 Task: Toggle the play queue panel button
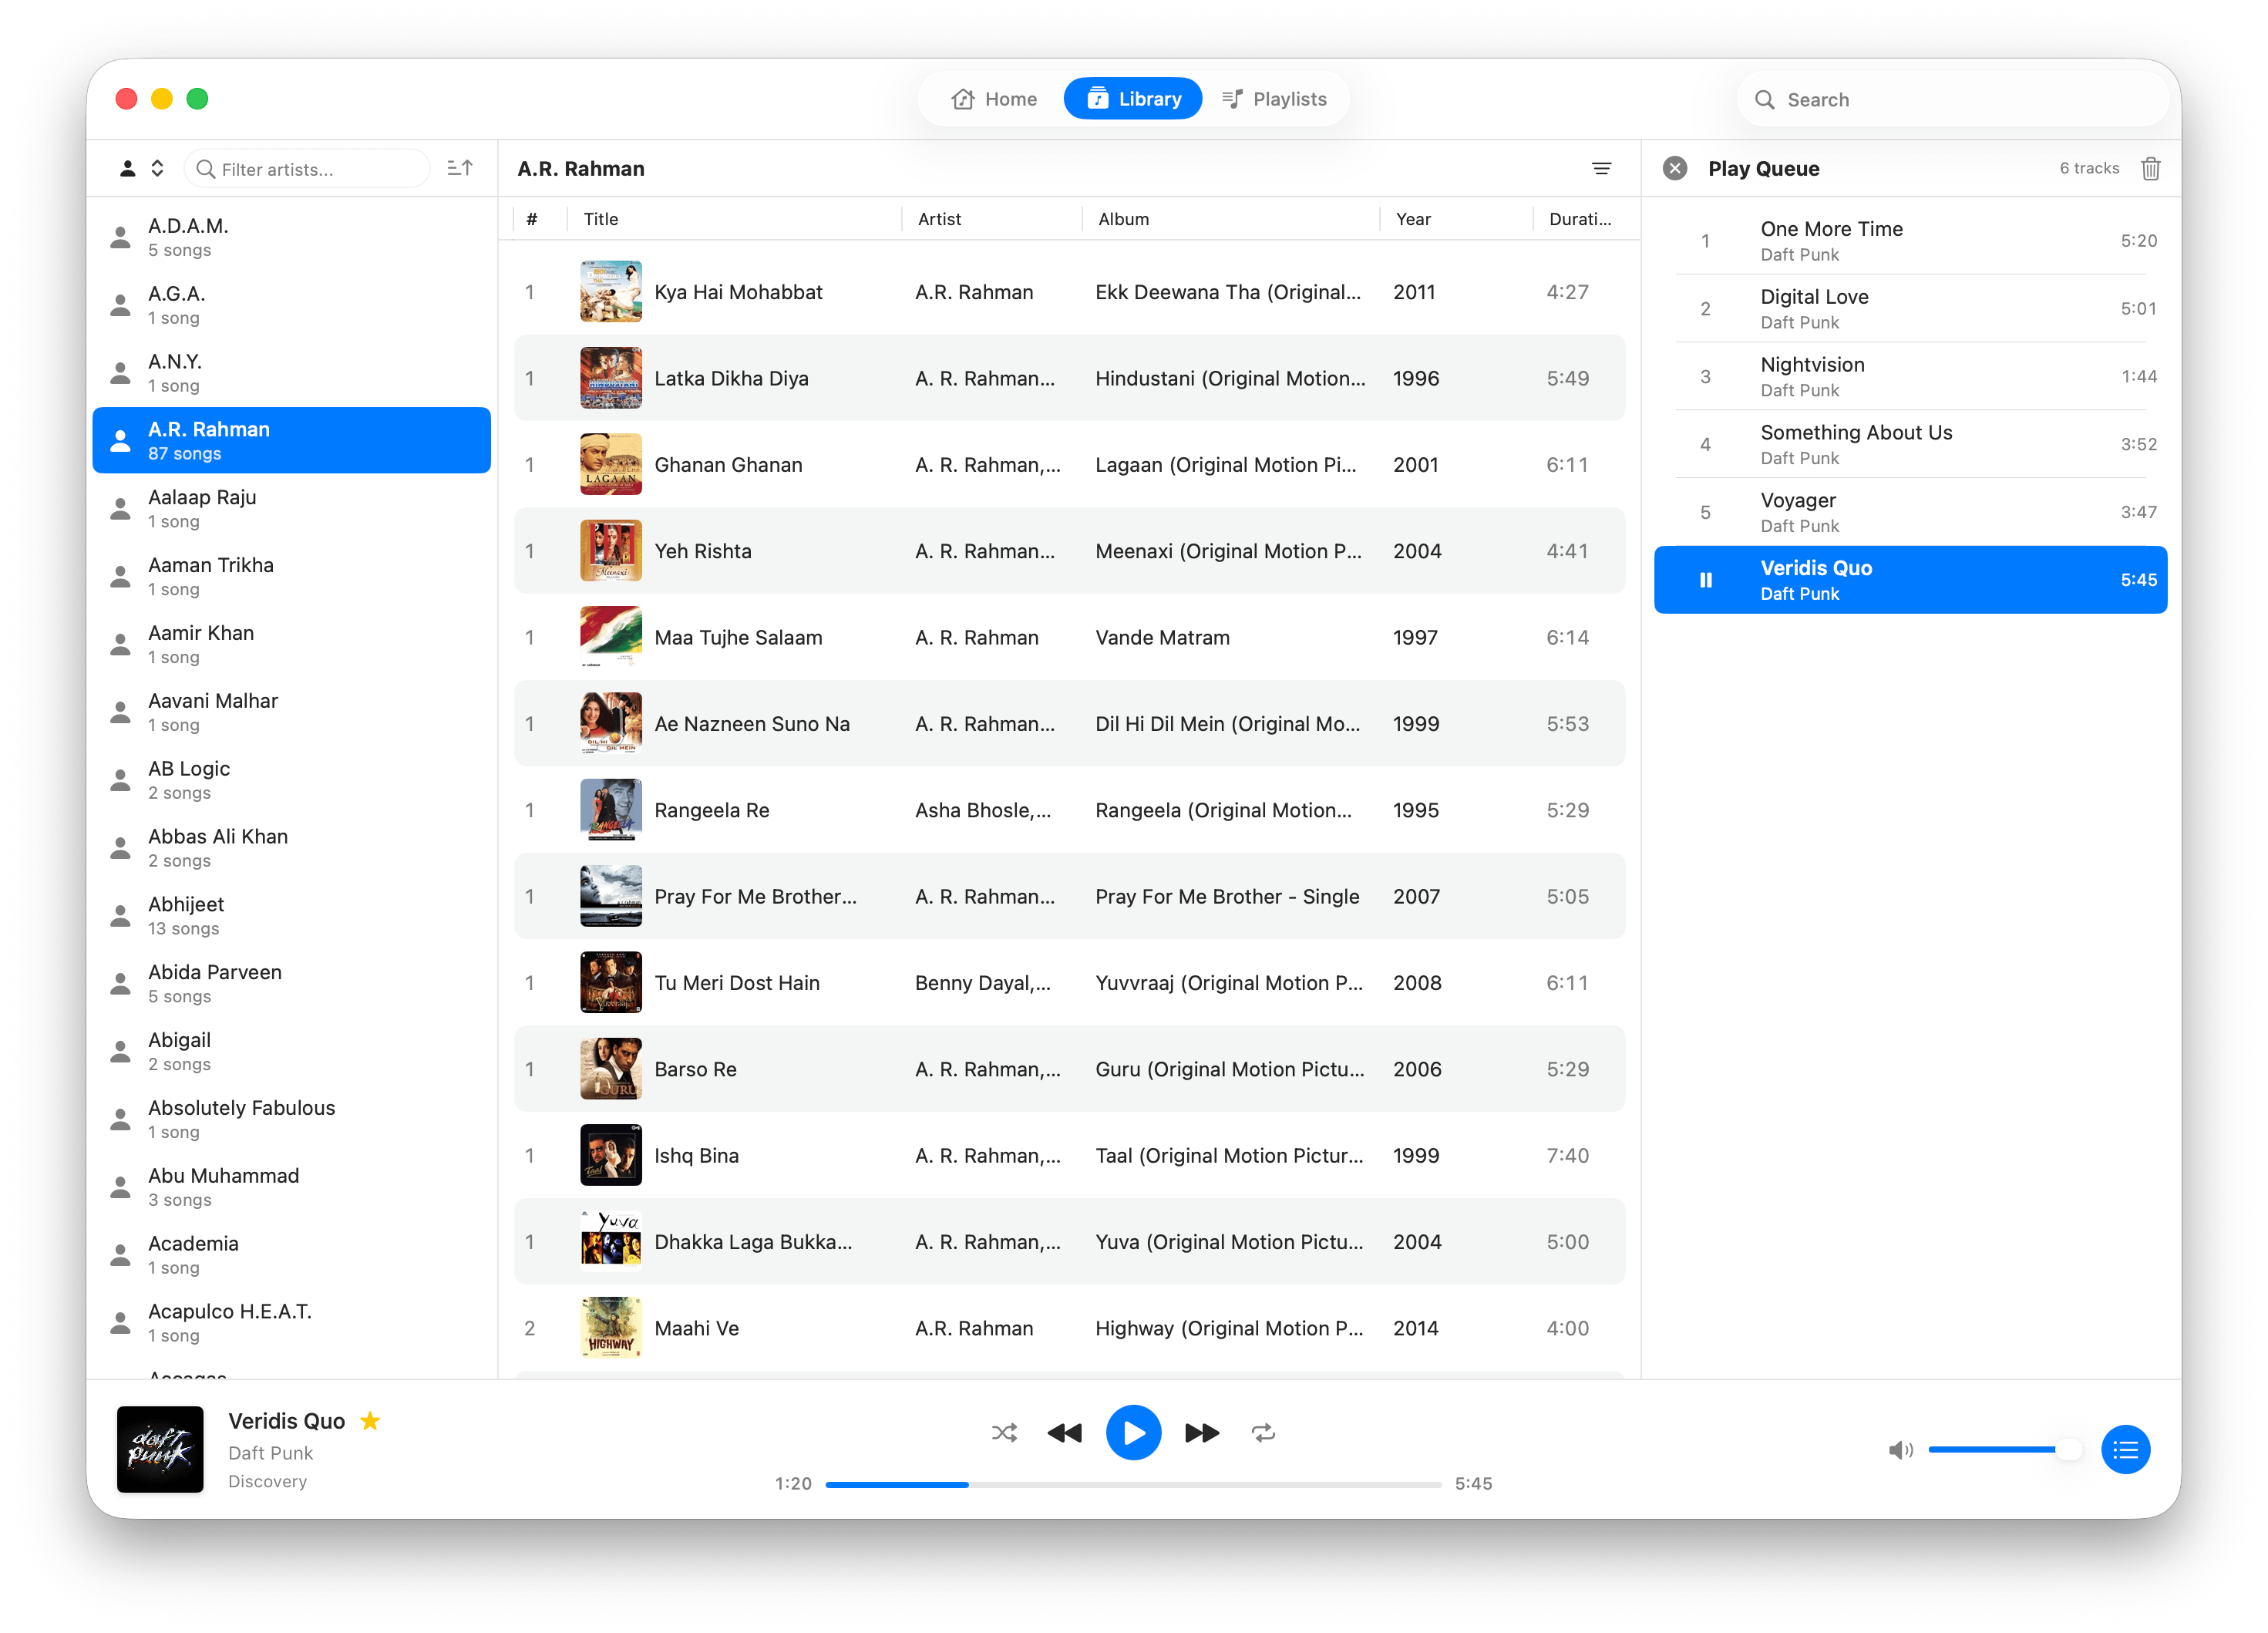(x=2125, y=1450)
